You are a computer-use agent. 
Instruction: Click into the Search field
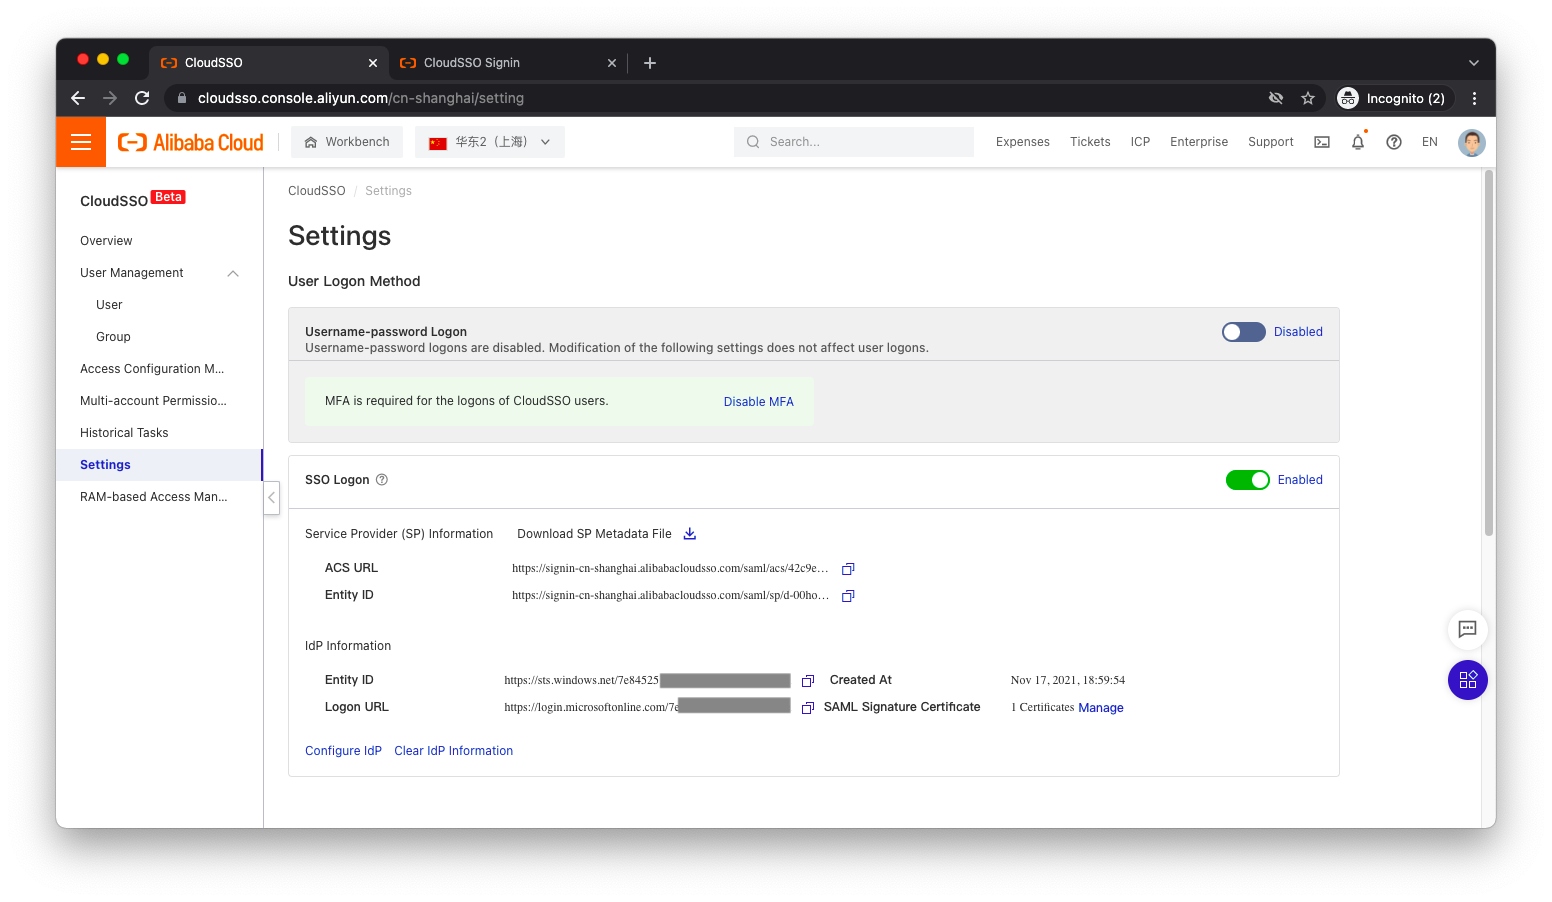[x=860, y=142]
